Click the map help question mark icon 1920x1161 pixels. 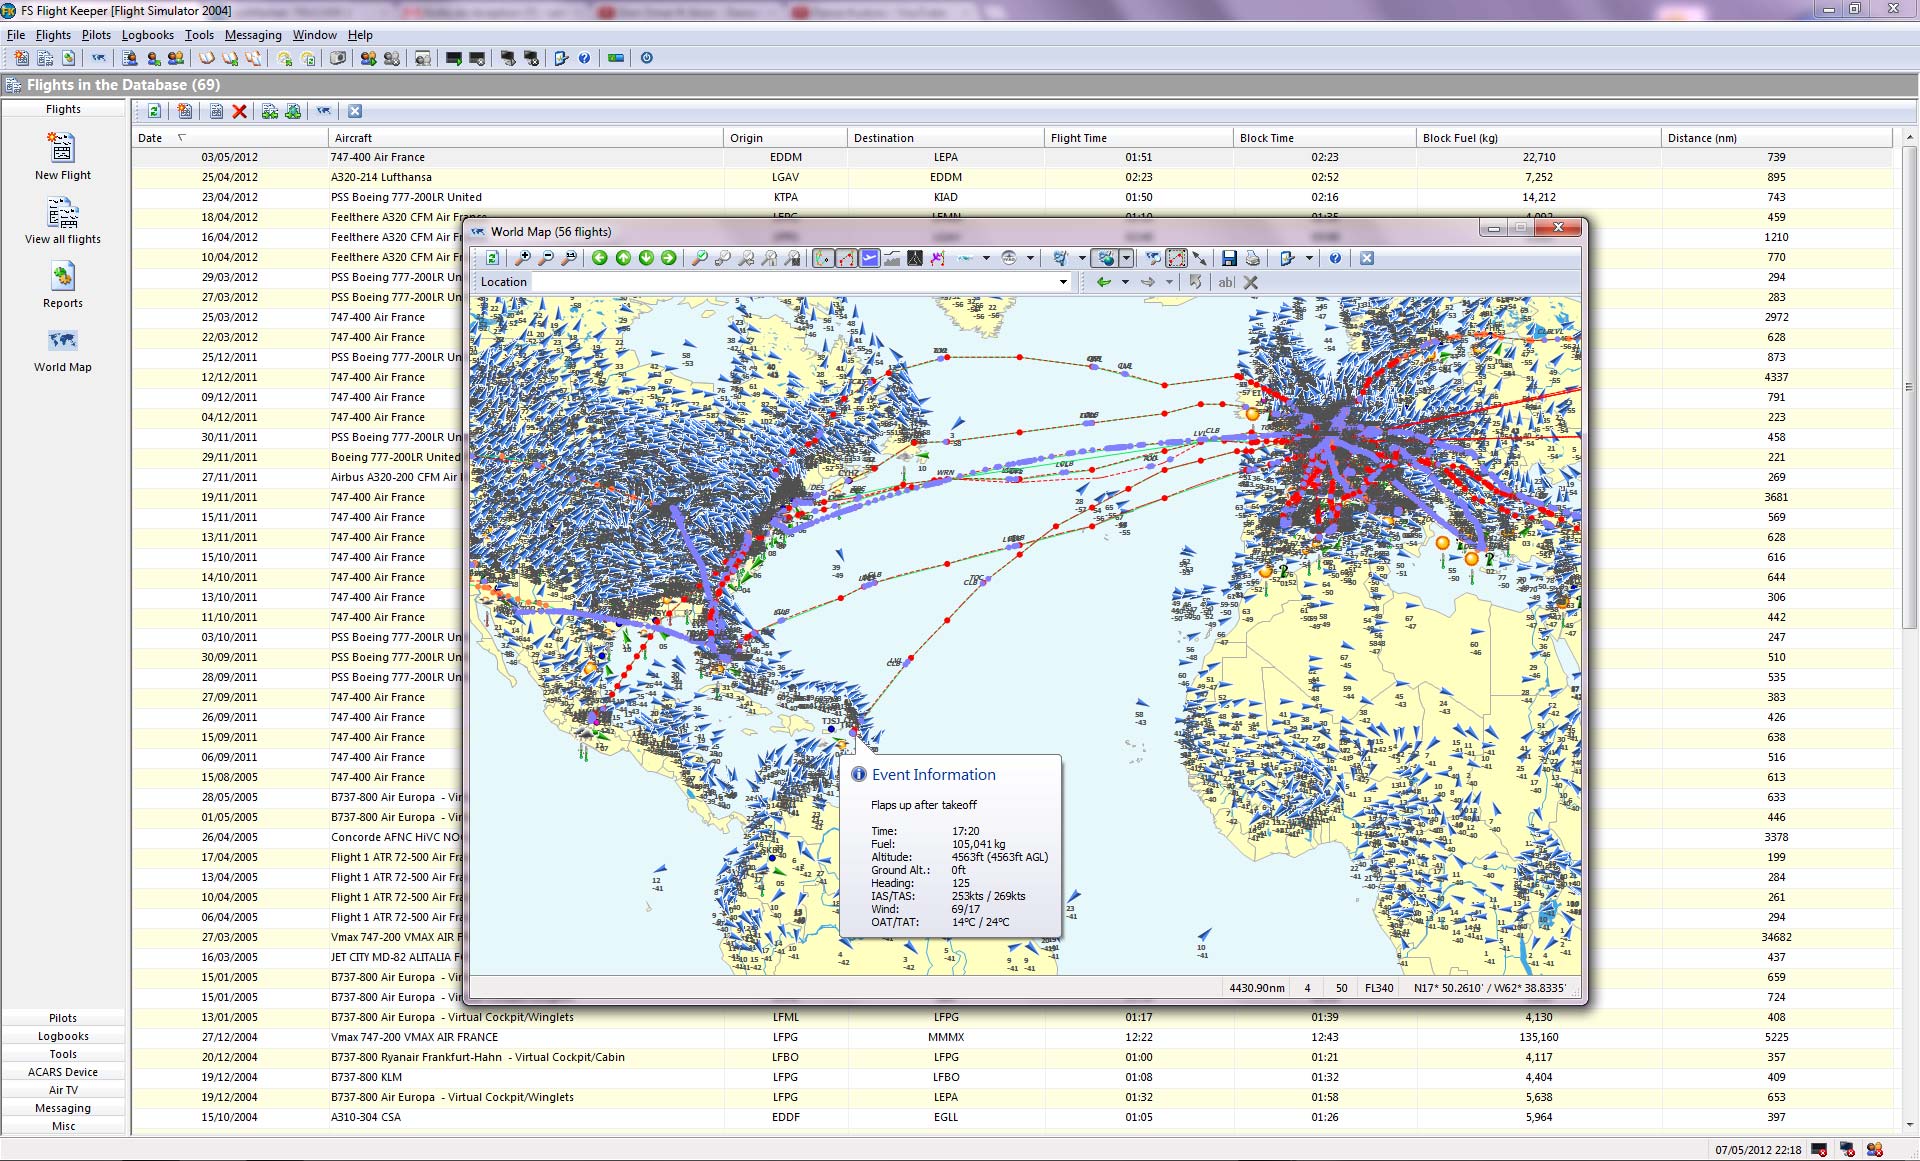coord(1335,258)
